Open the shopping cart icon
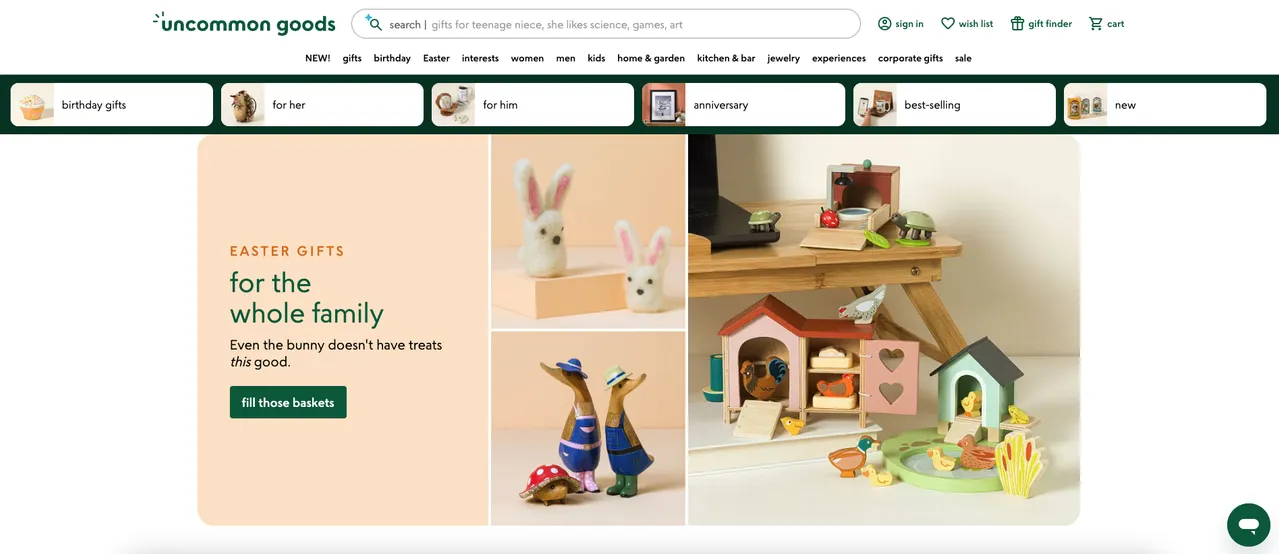Screen dimensions: 1279x554 coord(1096,24)
